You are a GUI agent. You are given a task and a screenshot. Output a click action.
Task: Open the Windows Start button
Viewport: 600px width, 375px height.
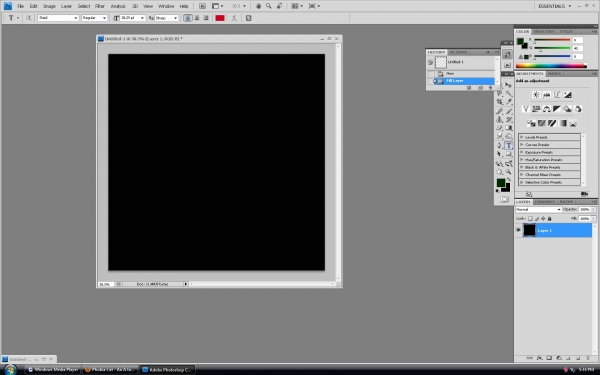pyautogui.click(x=10, y=370)
